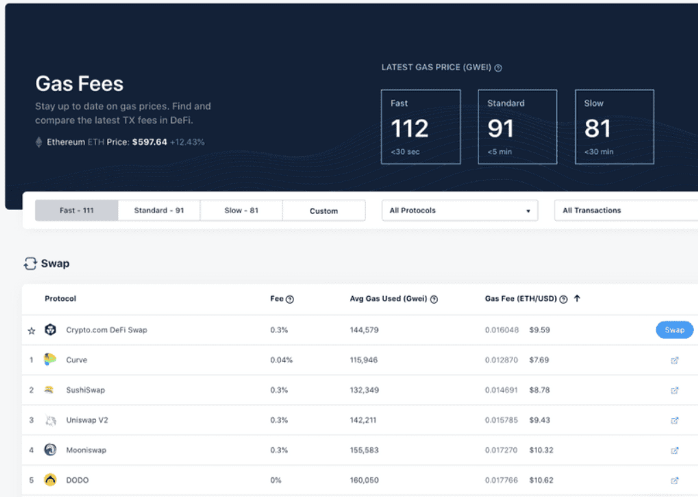The height and width of the screenshot is (497, 698).
Task: Select the Slow - 81 speed tab
Action: tap(241, 210)
